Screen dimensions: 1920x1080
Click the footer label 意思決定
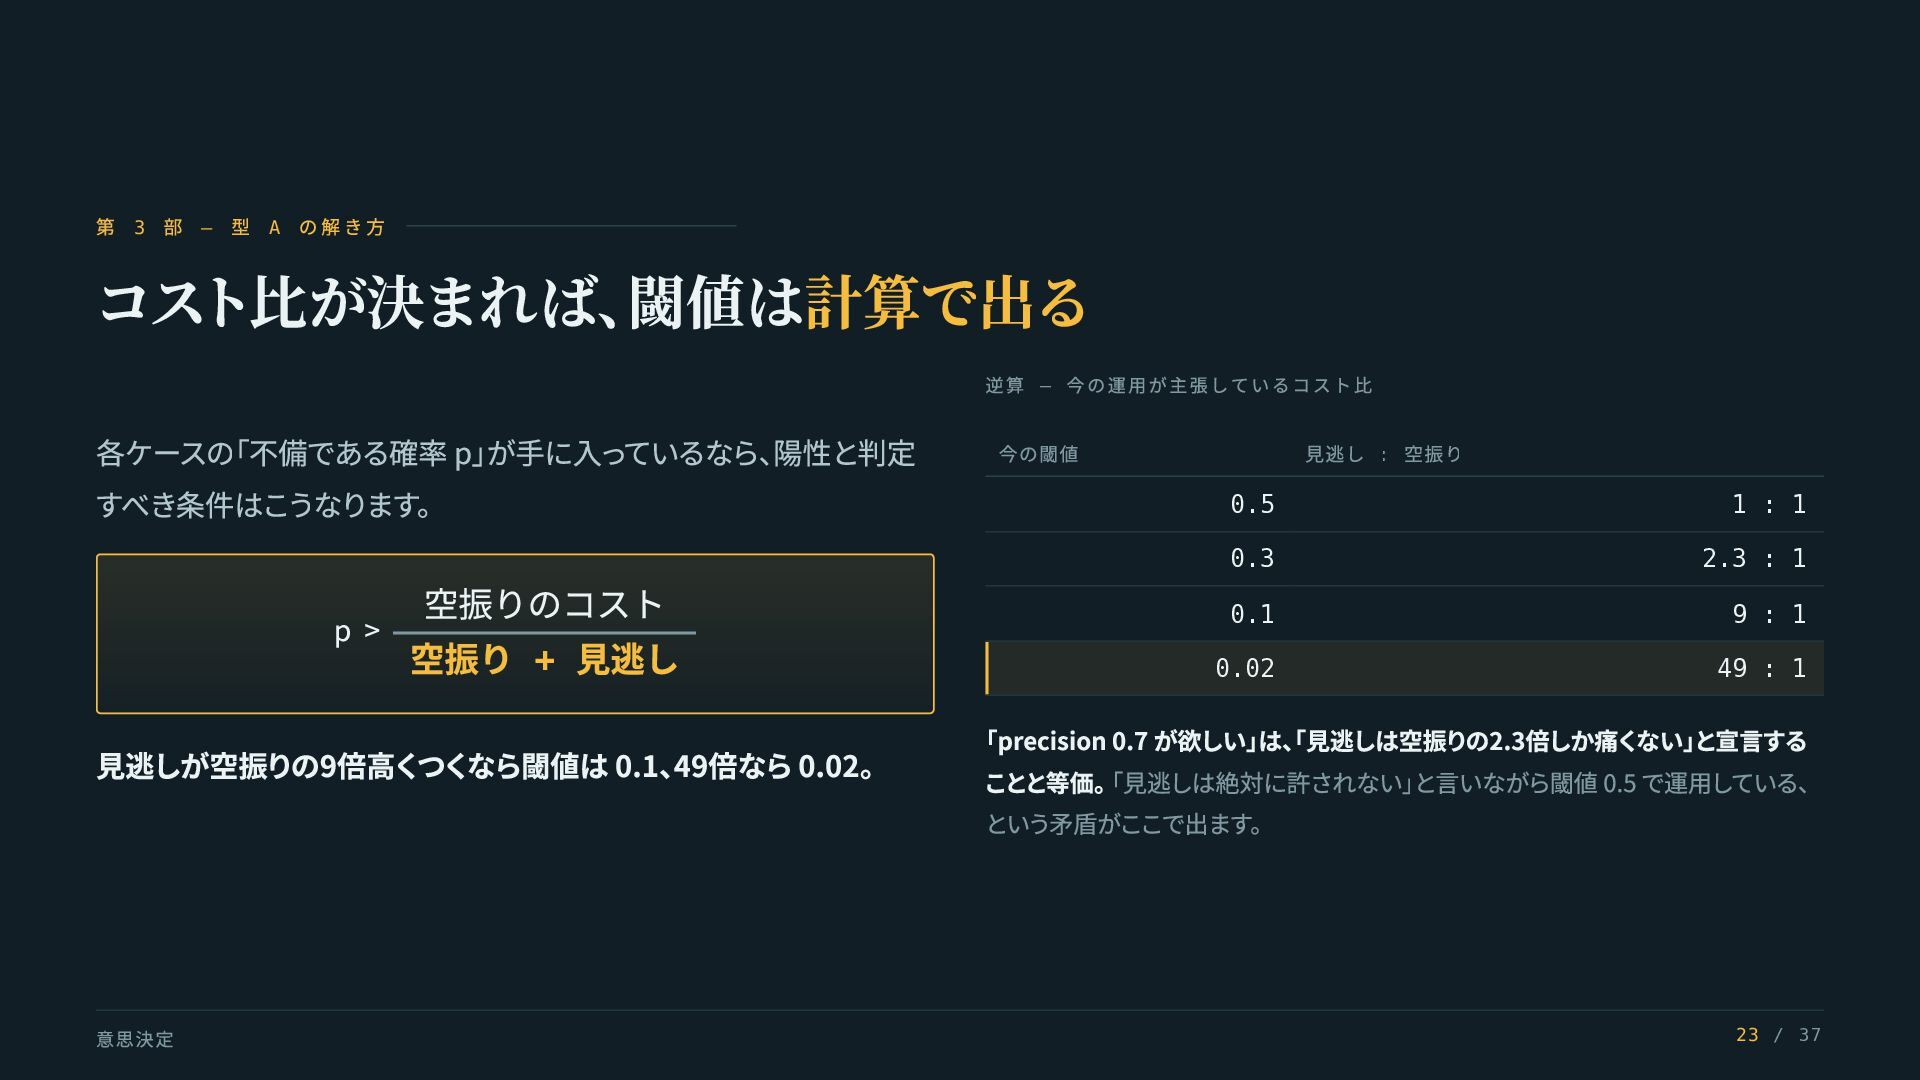[135, 1039]
